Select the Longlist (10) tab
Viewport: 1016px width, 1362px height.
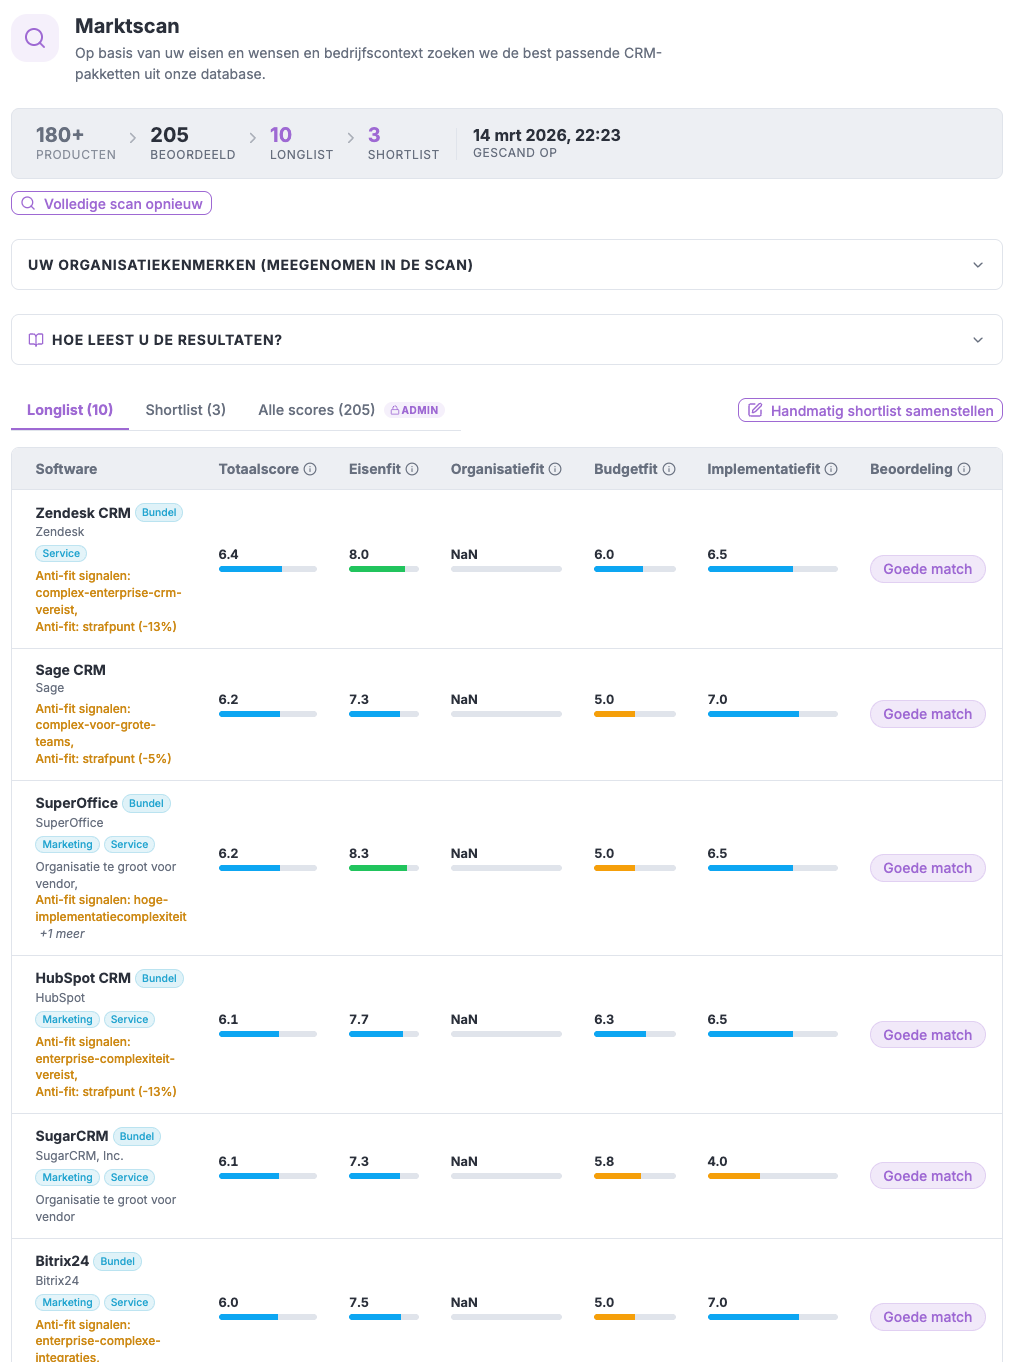click(70, 410)
